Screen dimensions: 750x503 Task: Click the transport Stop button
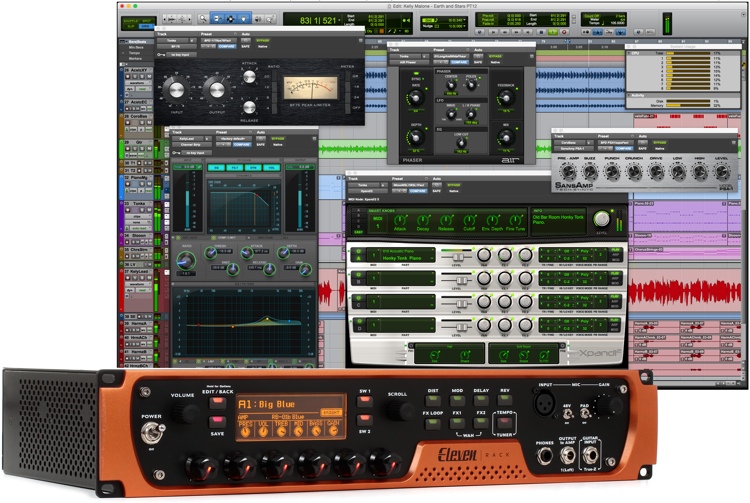point(541,32)
